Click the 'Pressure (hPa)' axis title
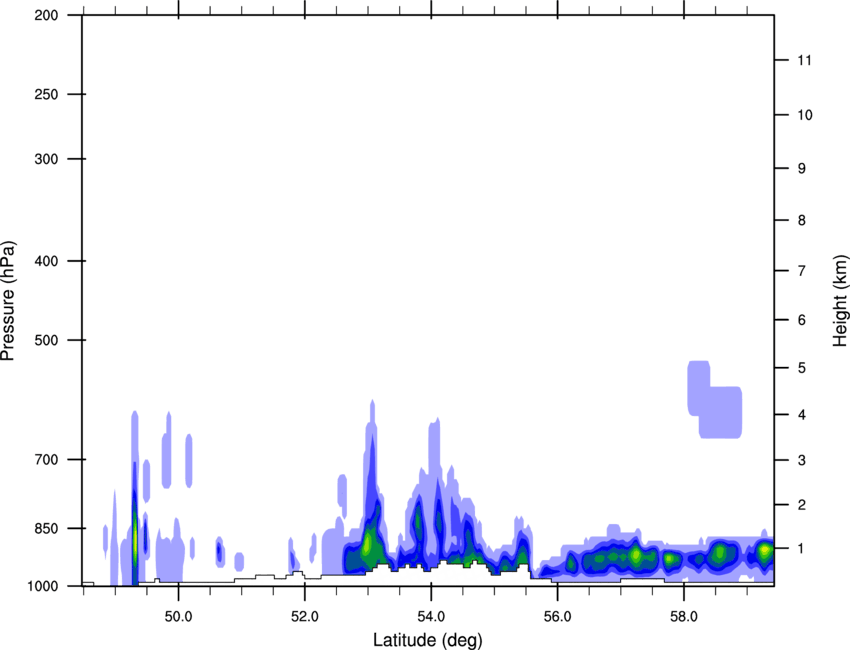 tap(9, 300)
